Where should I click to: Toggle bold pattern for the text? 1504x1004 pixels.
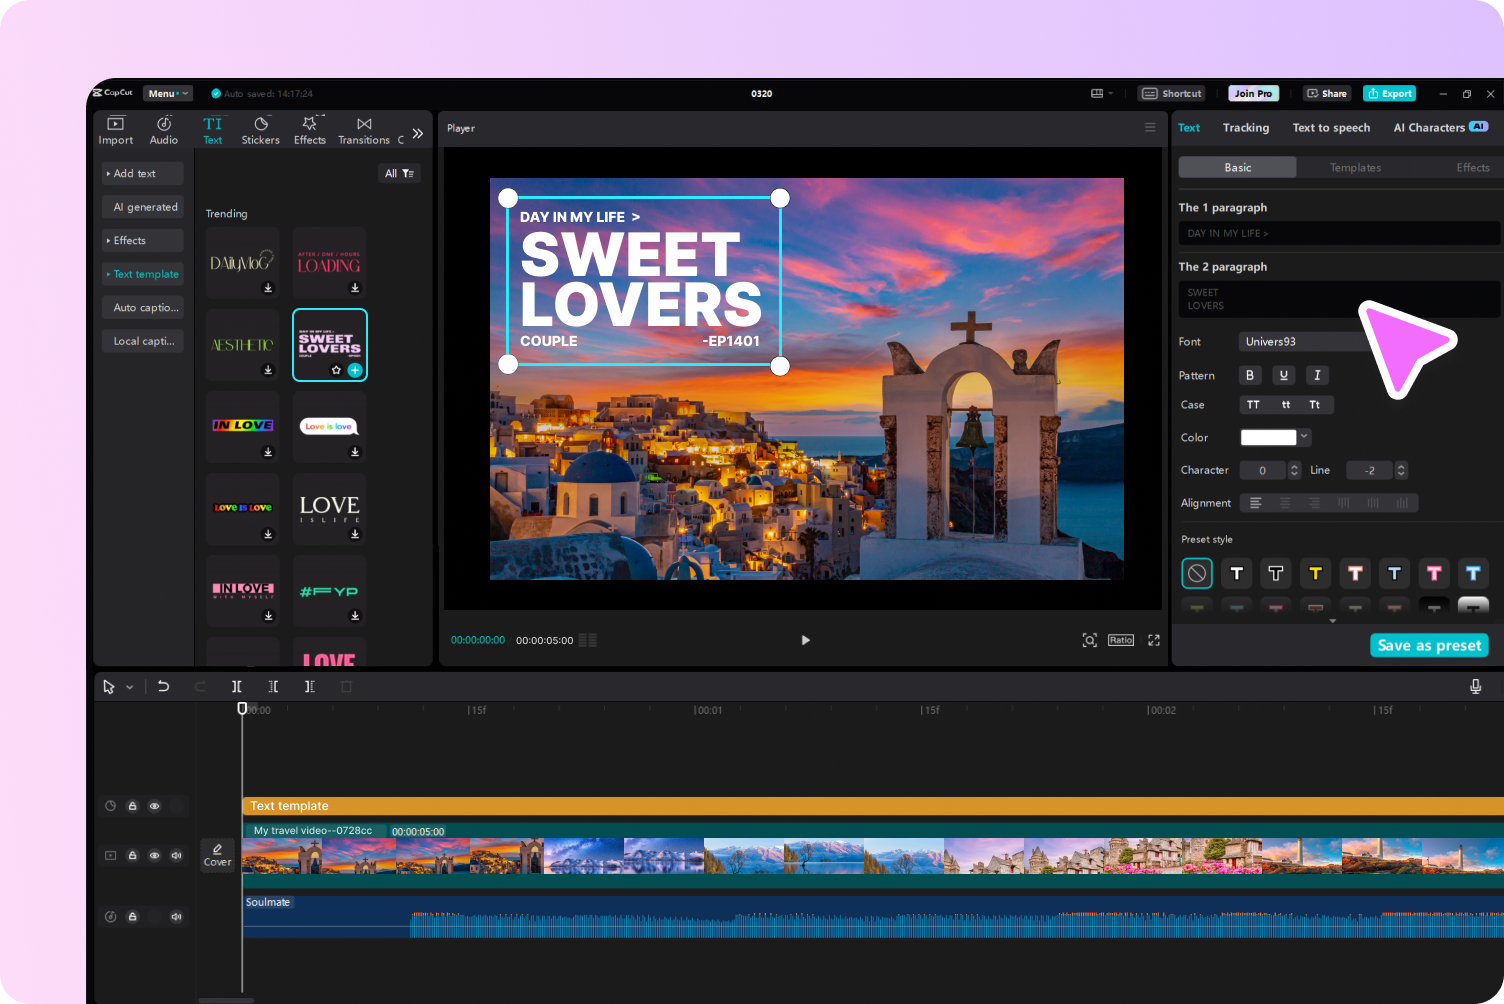coord(1249,375)
